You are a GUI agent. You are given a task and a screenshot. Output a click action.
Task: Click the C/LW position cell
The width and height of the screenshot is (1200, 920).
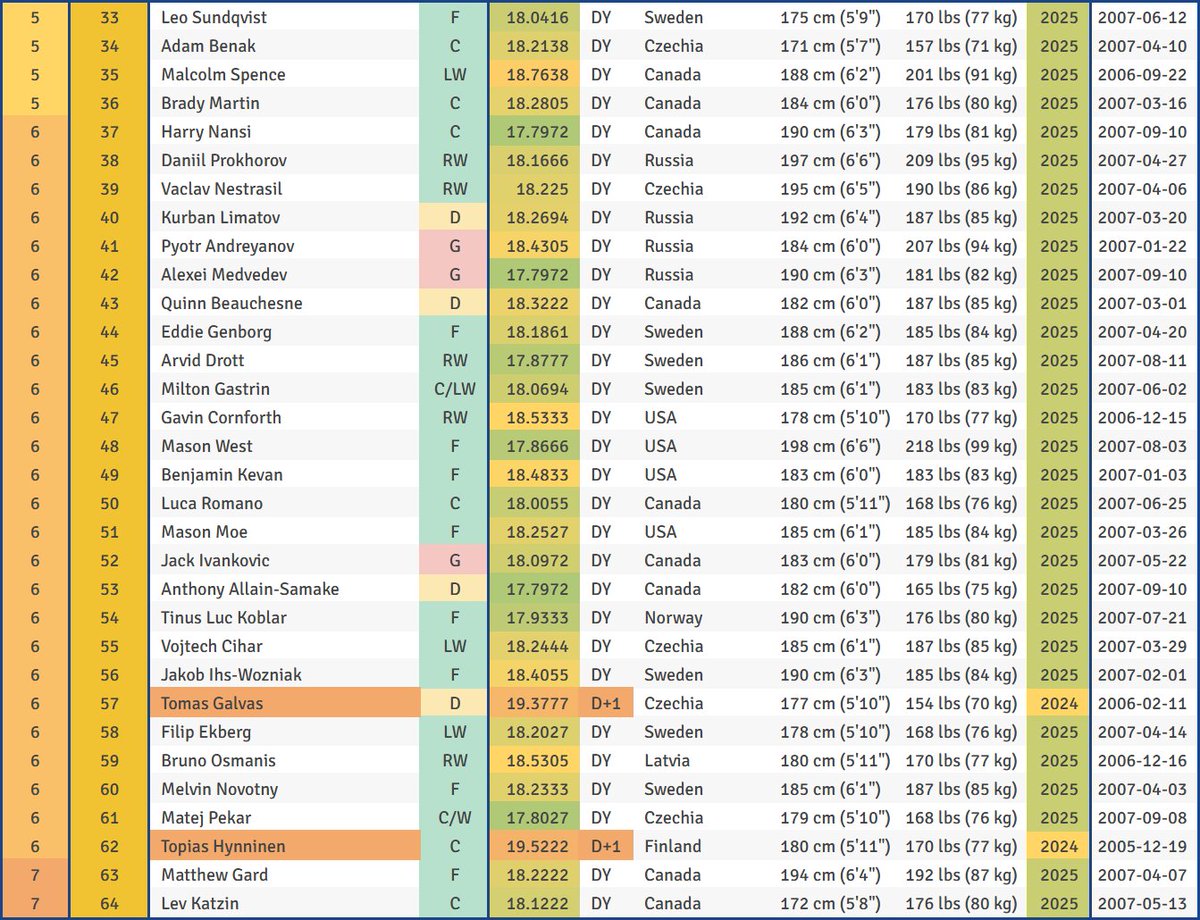(454, 389)
